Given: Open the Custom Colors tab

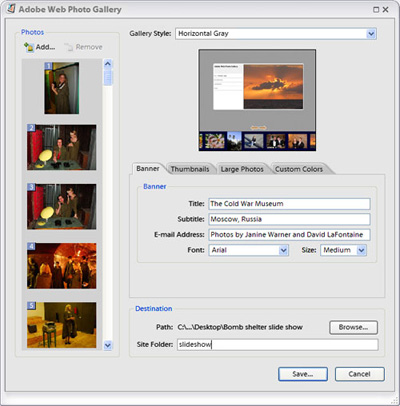Looking at the screenshot, I should 299,169.
